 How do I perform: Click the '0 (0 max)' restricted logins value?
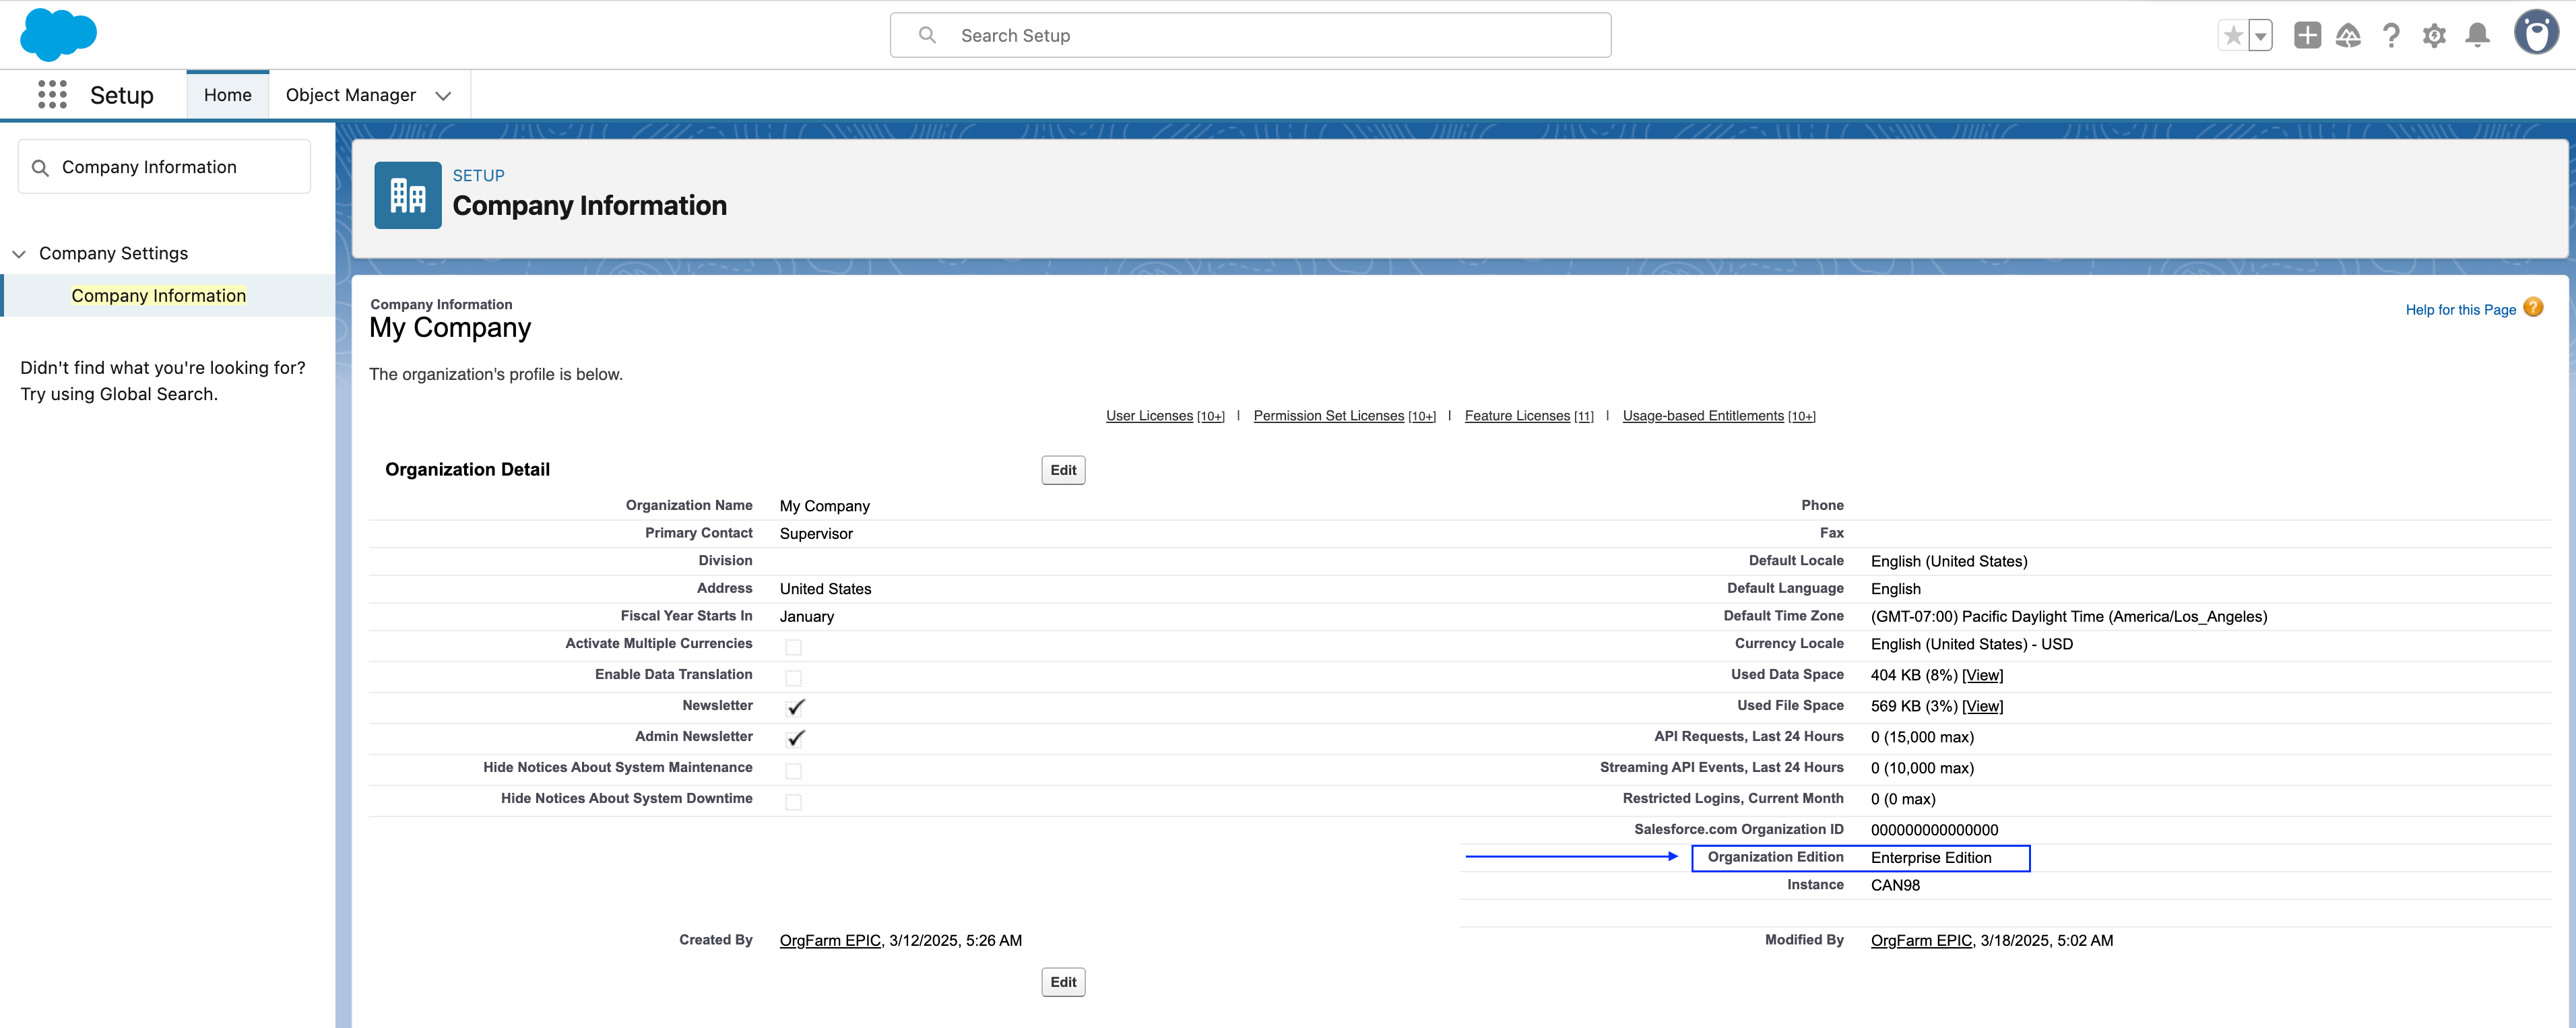[1903, 799]
